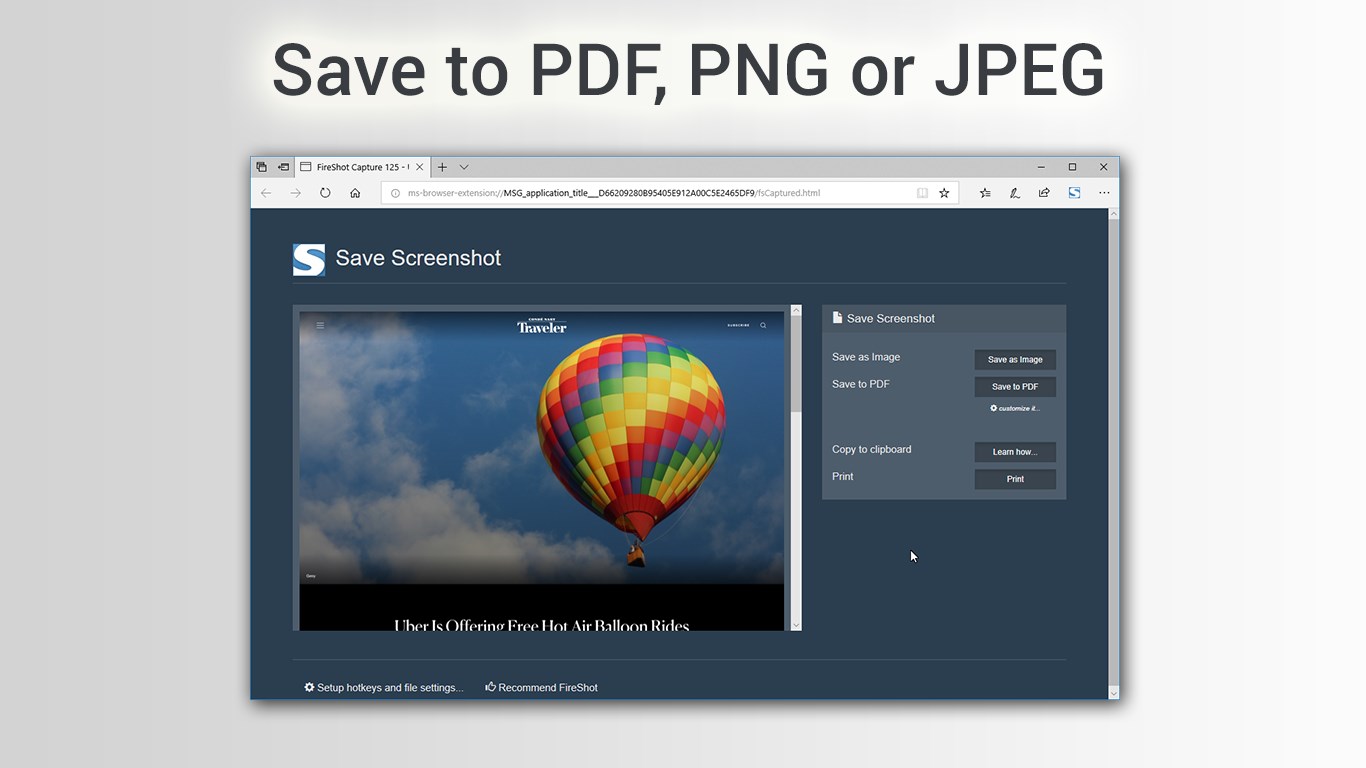Refresh the page with the reload icon
This screenshot has height=768, width=1366.
point(326,192)
